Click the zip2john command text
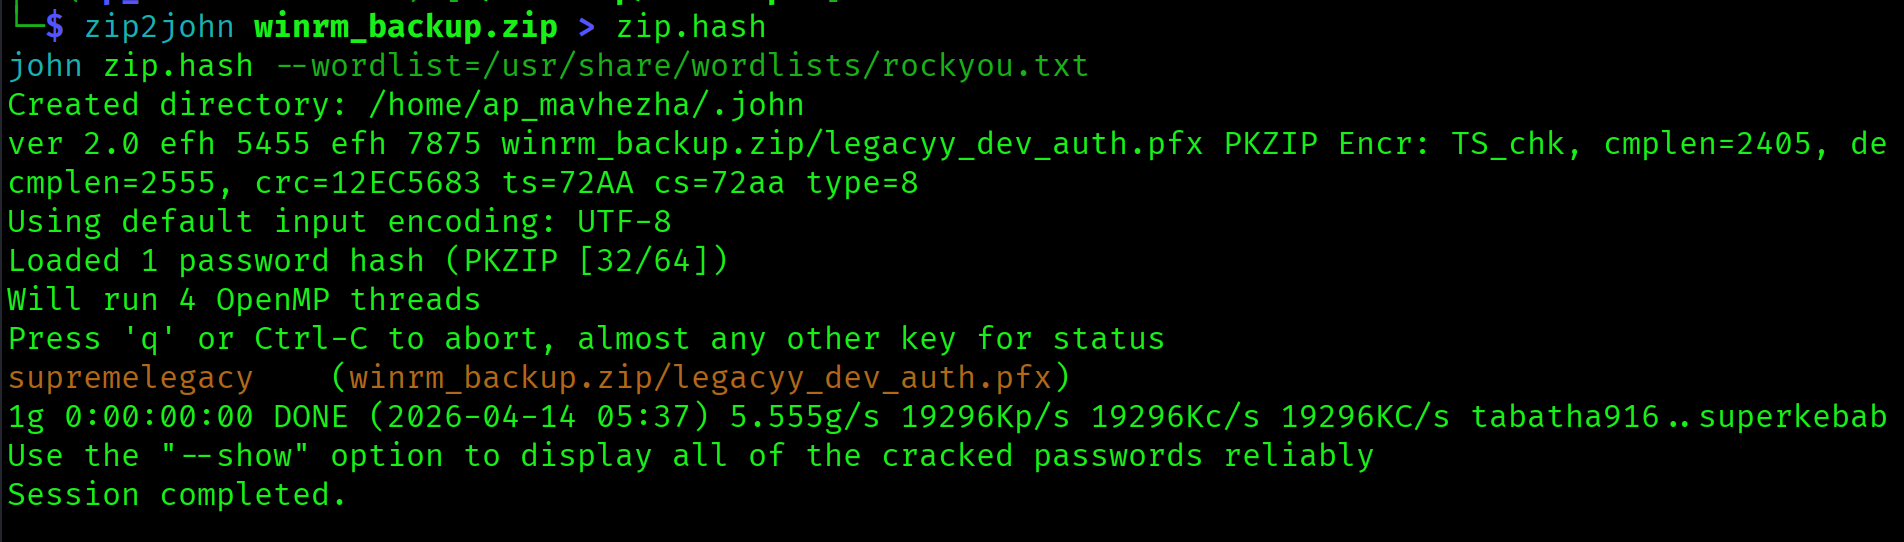The image size is (1904, 542). [x=158, y=27]
